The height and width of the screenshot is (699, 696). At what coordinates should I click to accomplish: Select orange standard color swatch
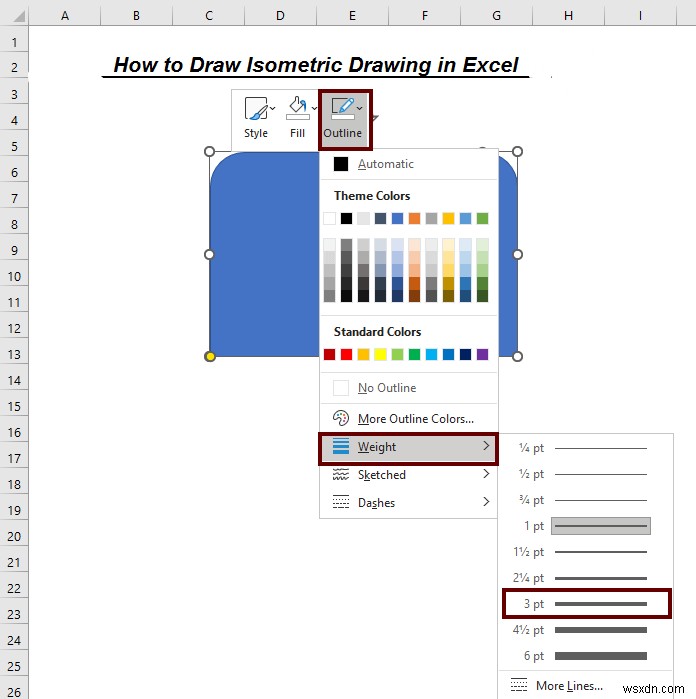point(363,354)
